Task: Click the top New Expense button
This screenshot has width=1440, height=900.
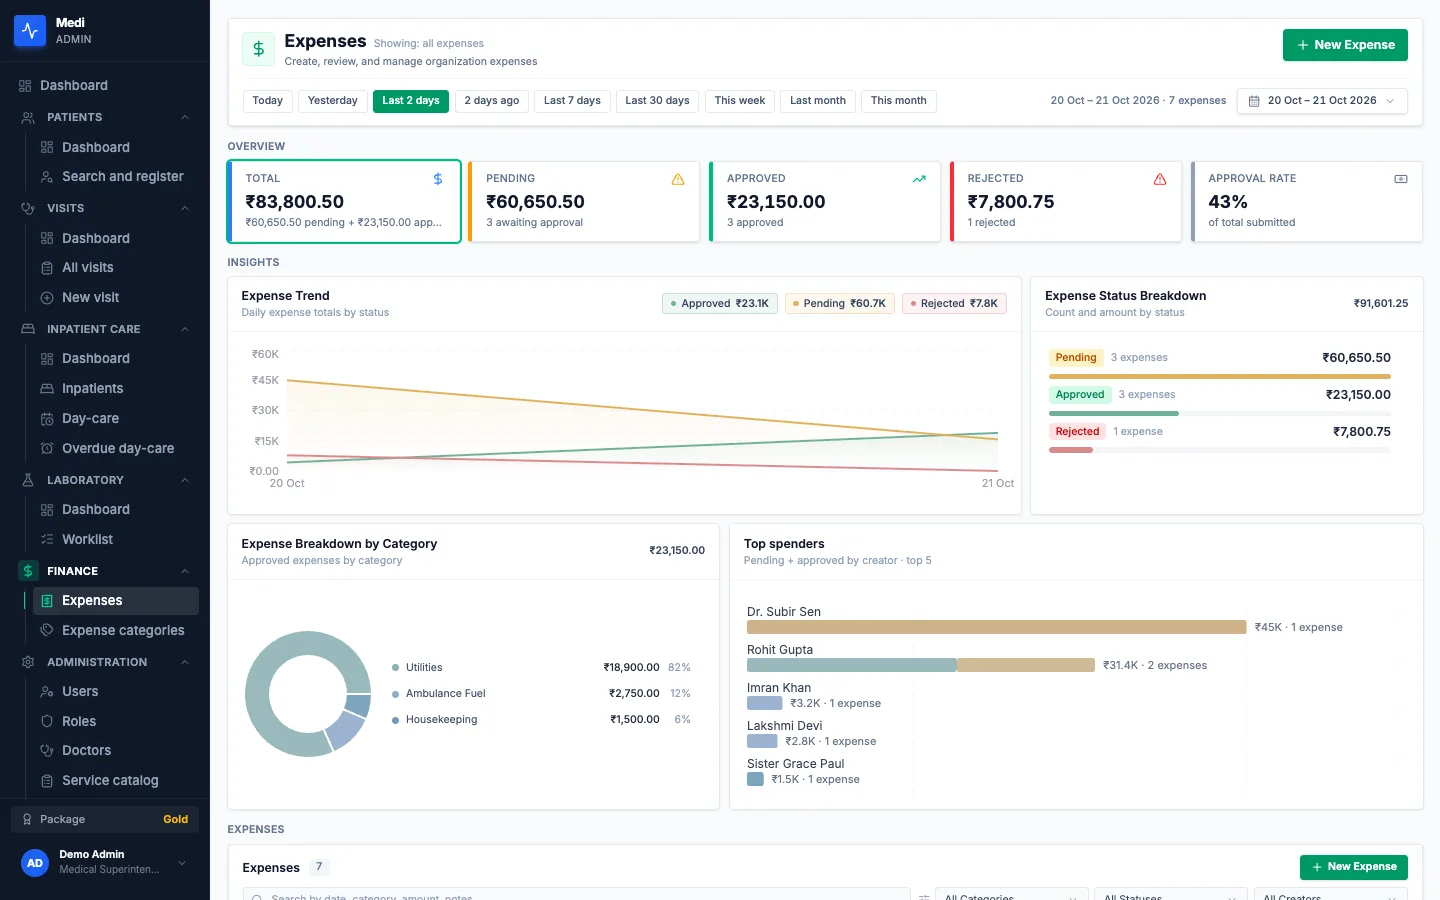Action: 1345,45
